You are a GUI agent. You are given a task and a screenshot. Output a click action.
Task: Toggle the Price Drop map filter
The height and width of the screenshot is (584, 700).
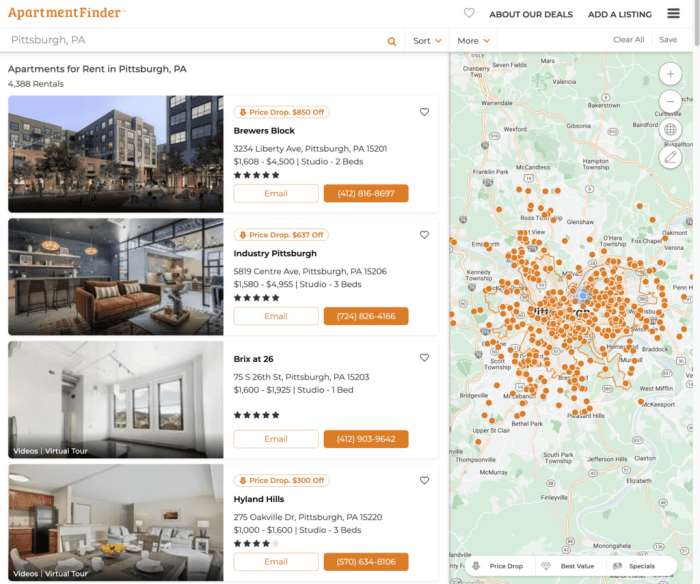[498, 566]
